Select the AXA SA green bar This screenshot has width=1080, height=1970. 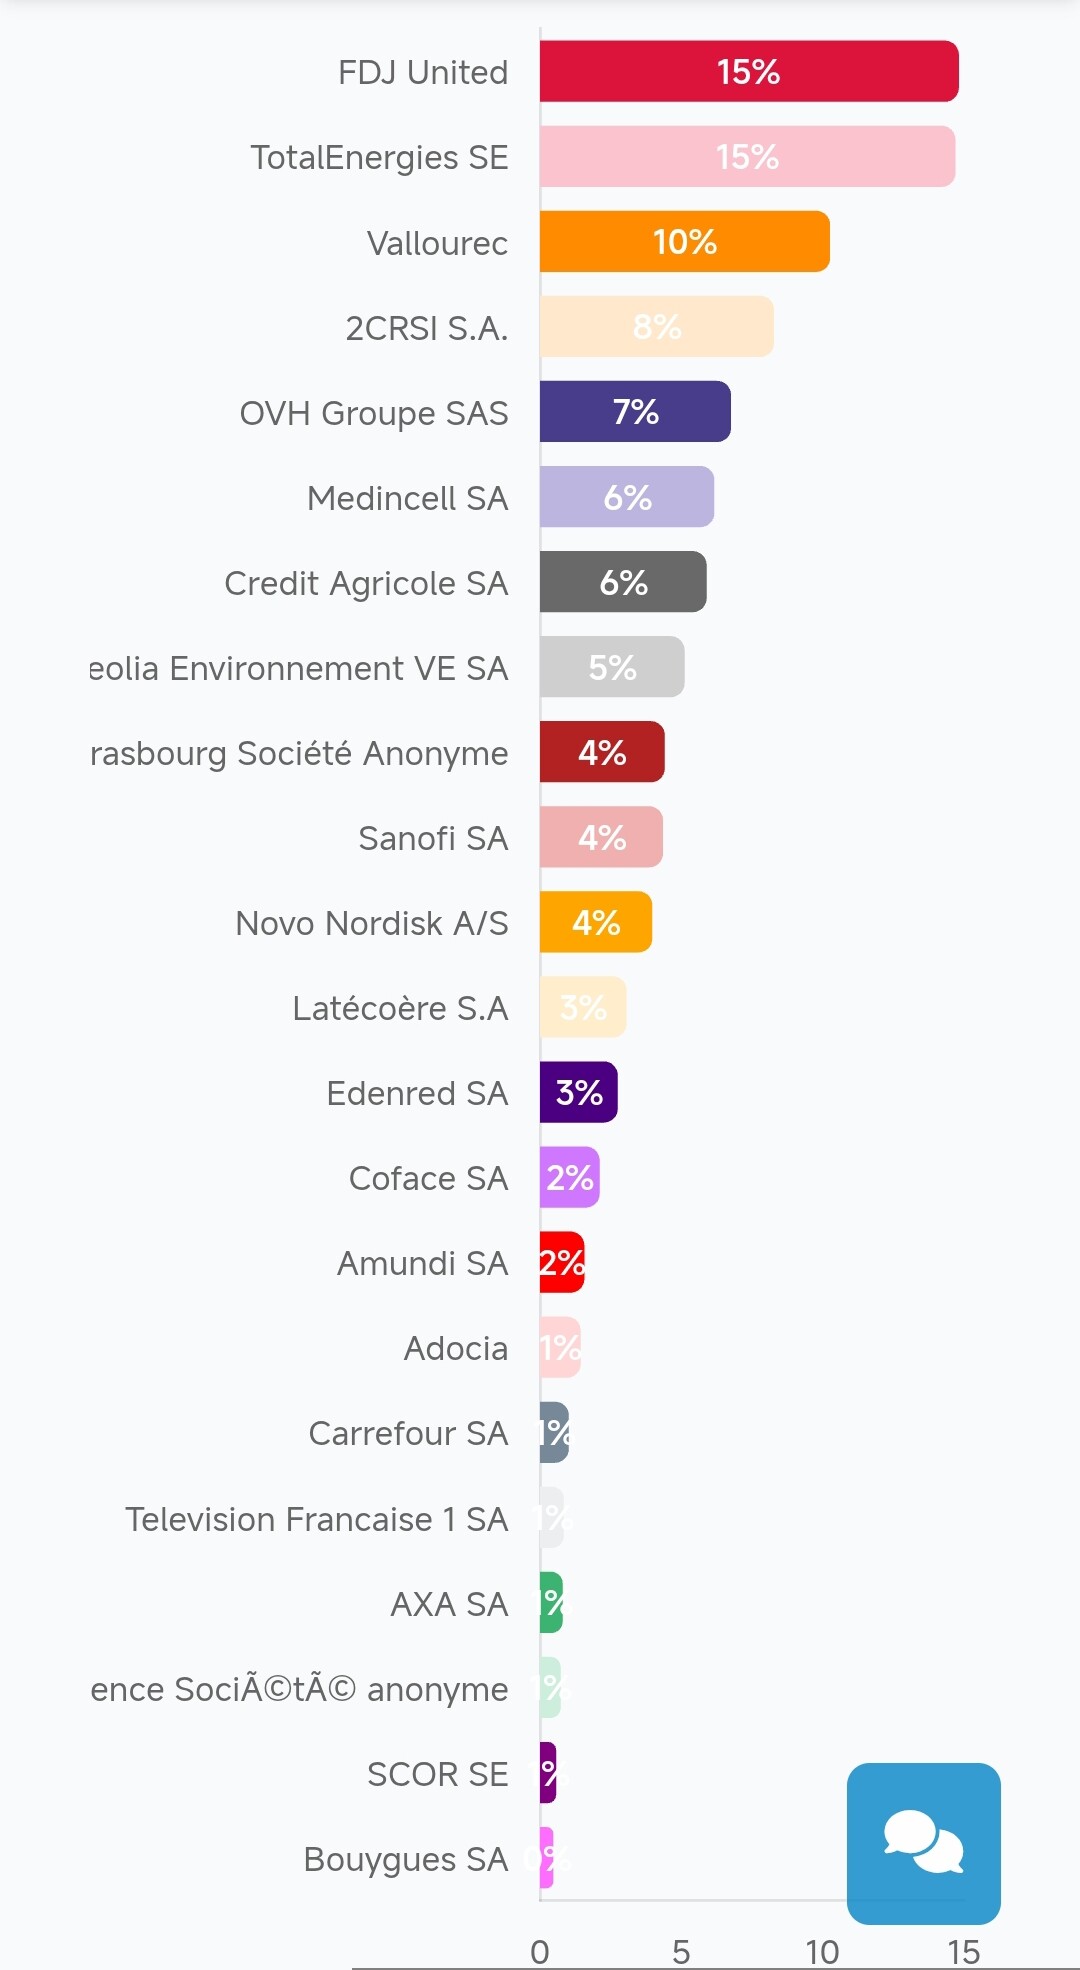coord(551,1602)
